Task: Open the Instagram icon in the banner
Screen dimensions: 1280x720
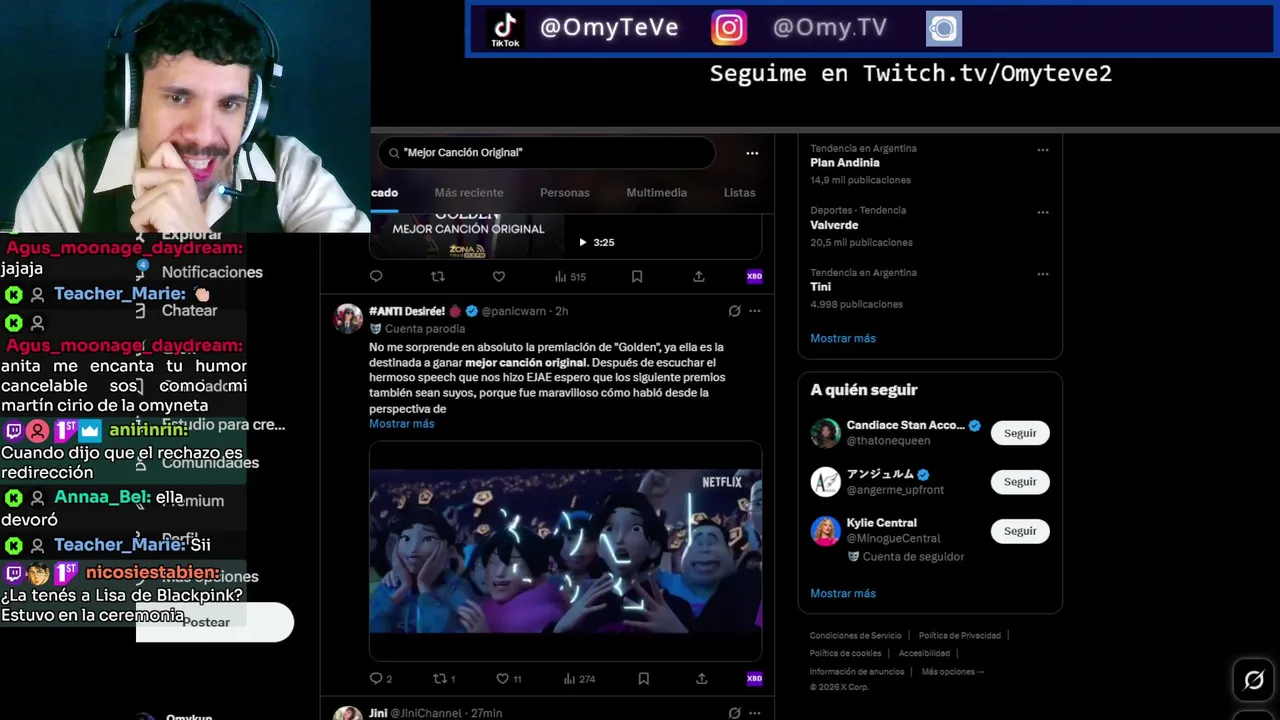Action: 729,28
